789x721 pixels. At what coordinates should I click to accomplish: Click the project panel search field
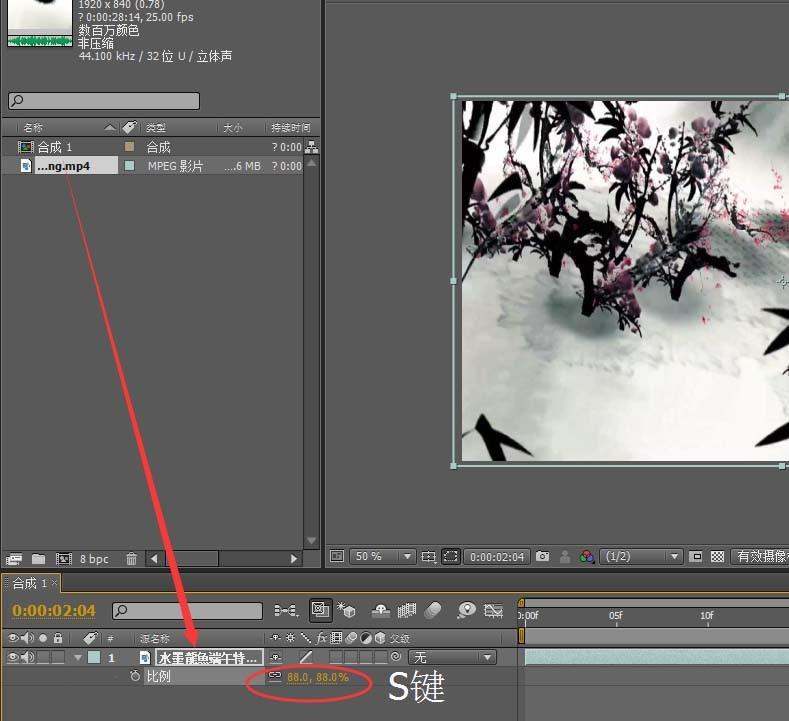pyautogui.click(x=104, y=101)
